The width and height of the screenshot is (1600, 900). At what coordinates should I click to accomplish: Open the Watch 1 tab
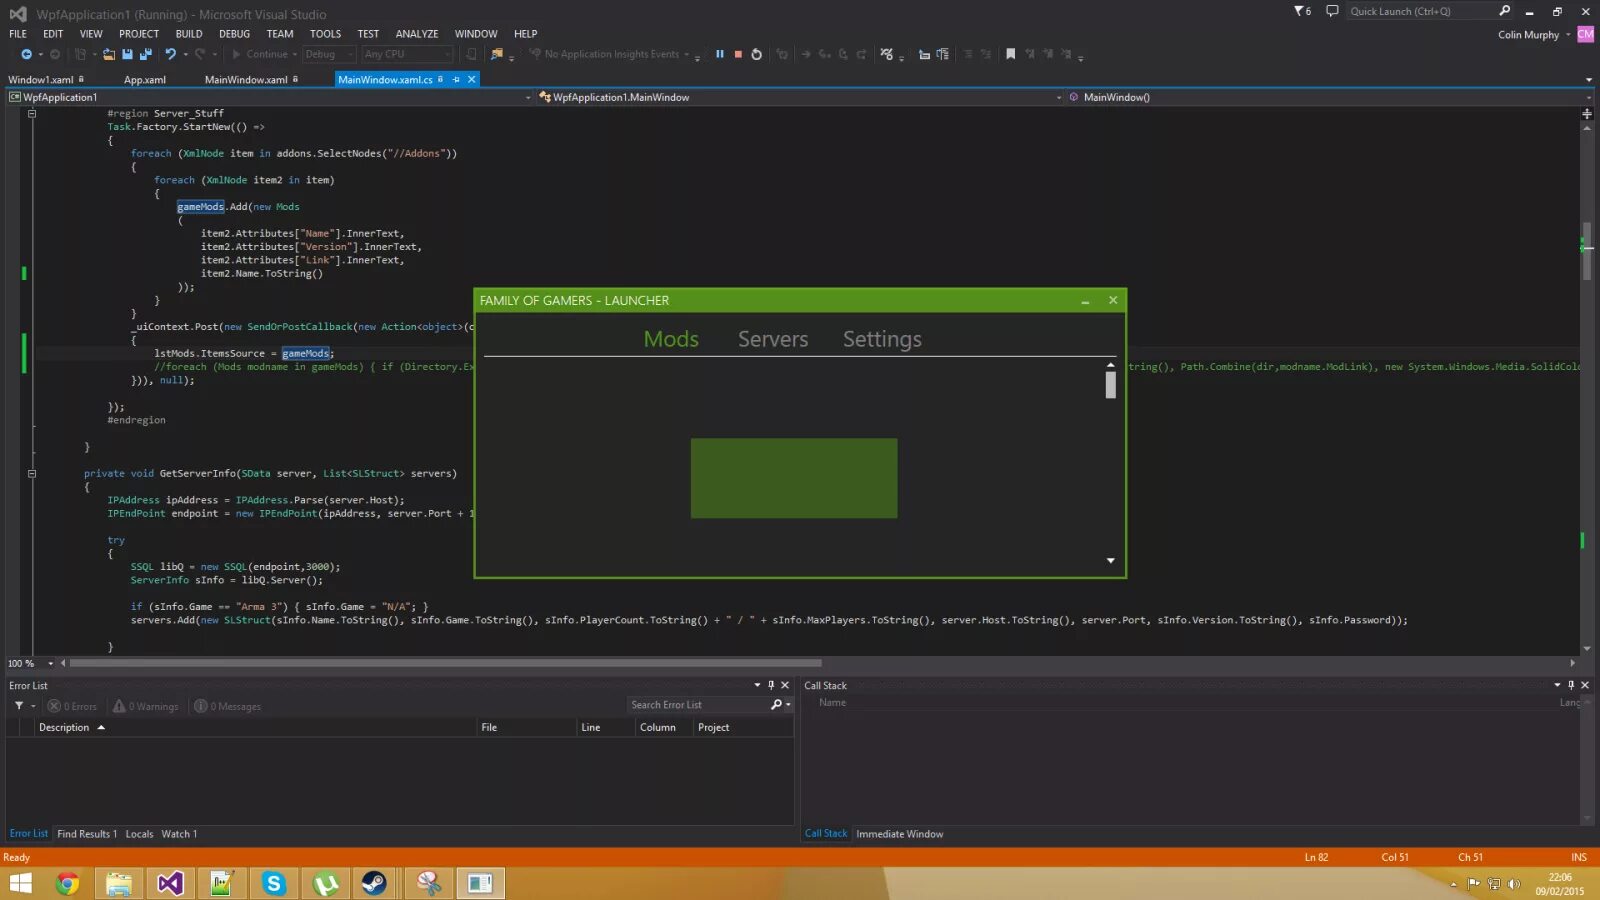pyautogui.click(x=179, y=833)
